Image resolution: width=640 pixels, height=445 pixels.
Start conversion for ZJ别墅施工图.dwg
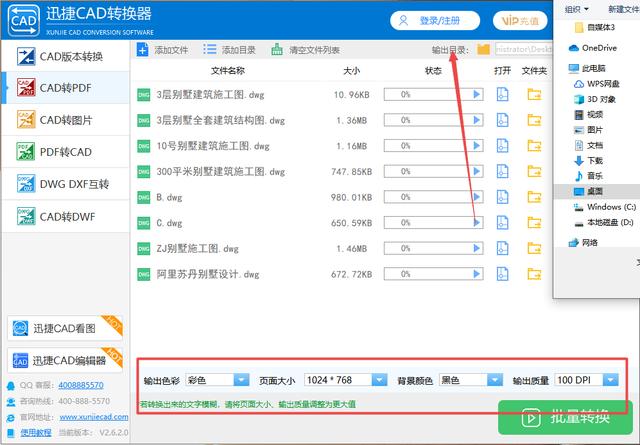477,248
